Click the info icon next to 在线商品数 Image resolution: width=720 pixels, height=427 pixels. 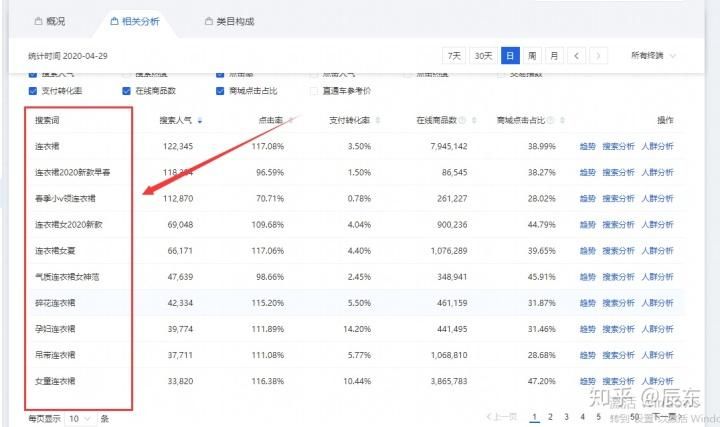[x=462, y=120]
